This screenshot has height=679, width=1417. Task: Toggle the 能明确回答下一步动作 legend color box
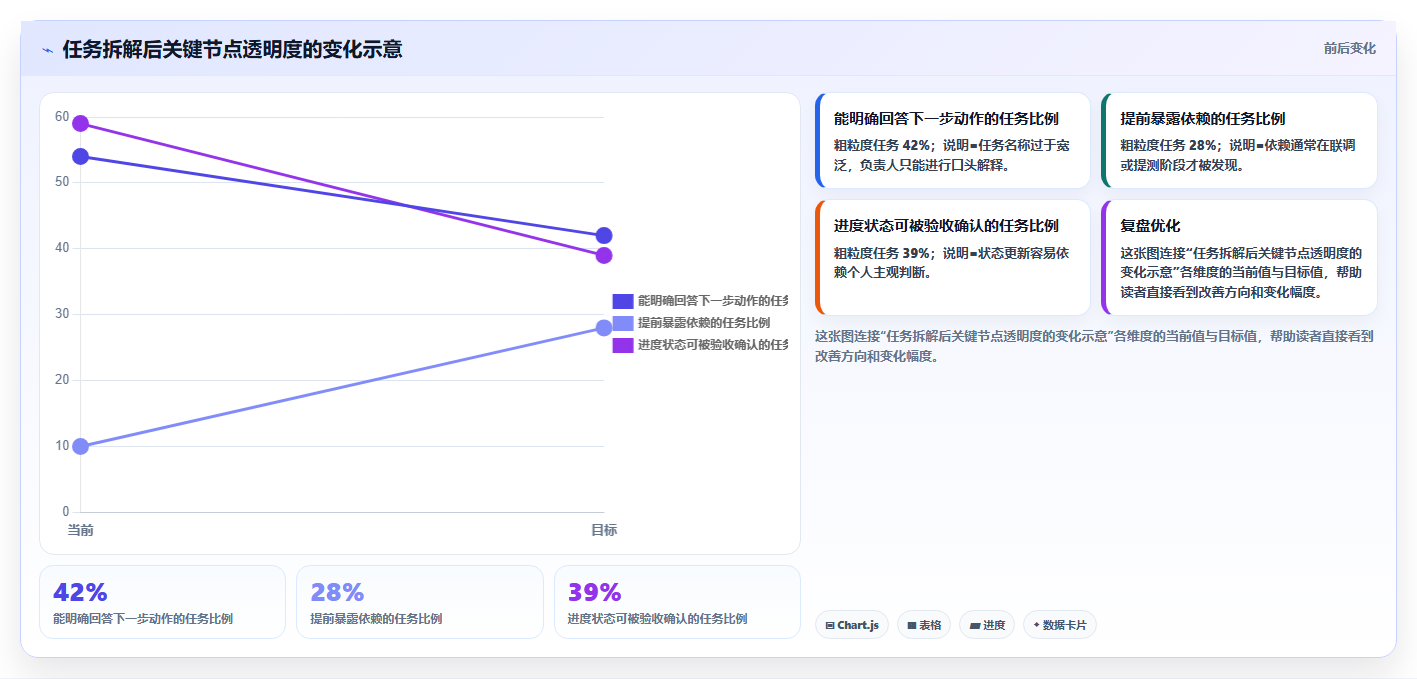coord(623,301)
